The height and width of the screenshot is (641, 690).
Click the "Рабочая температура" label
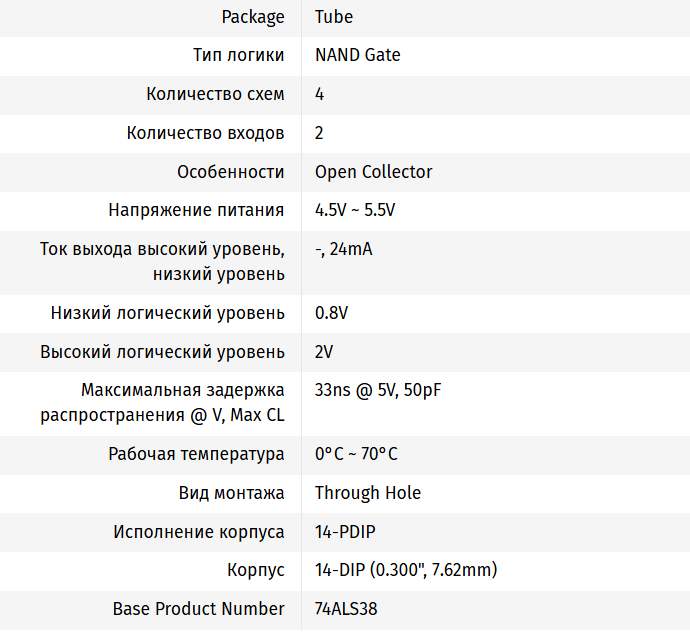tap(196, 454)
